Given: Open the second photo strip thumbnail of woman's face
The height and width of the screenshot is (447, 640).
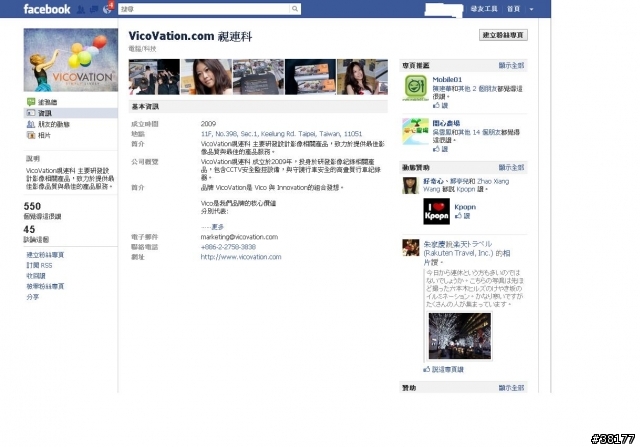Looking at the screenshot, I should click(x=206, y=77).
